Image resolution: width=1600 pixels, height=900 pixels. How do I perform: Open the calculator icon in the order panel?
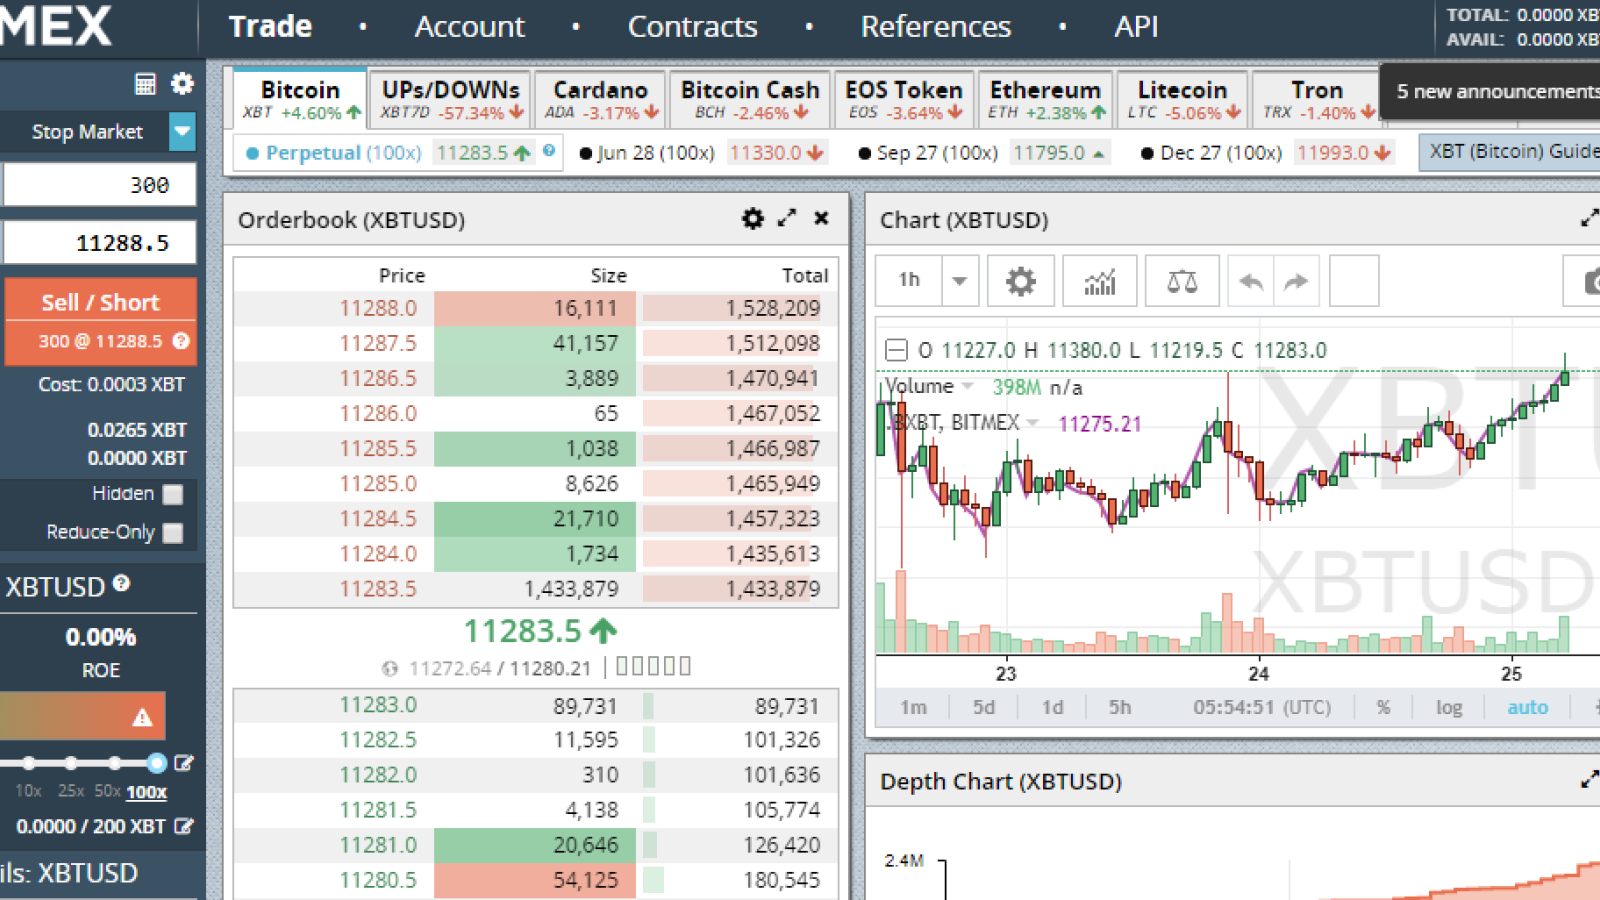(x=145, y=84)
